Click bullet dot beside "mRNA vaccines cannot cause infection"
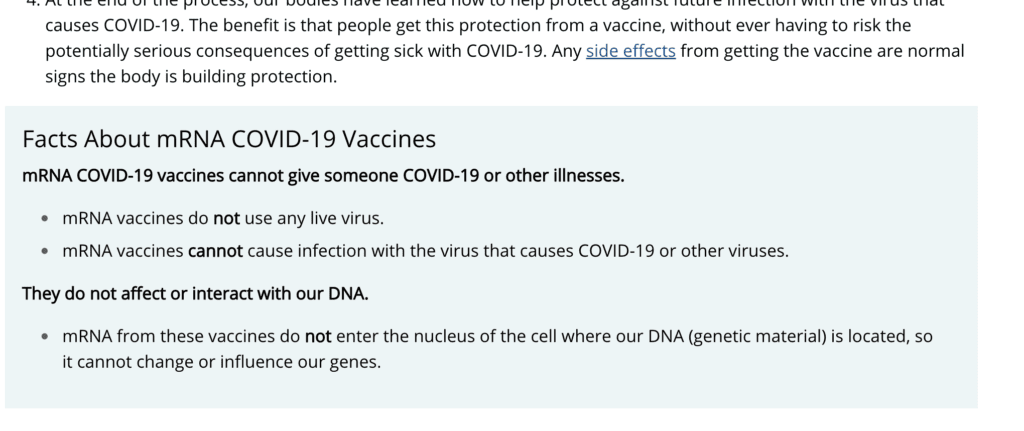This screenshot has width=1024, height=431. (x=44, y=252)
